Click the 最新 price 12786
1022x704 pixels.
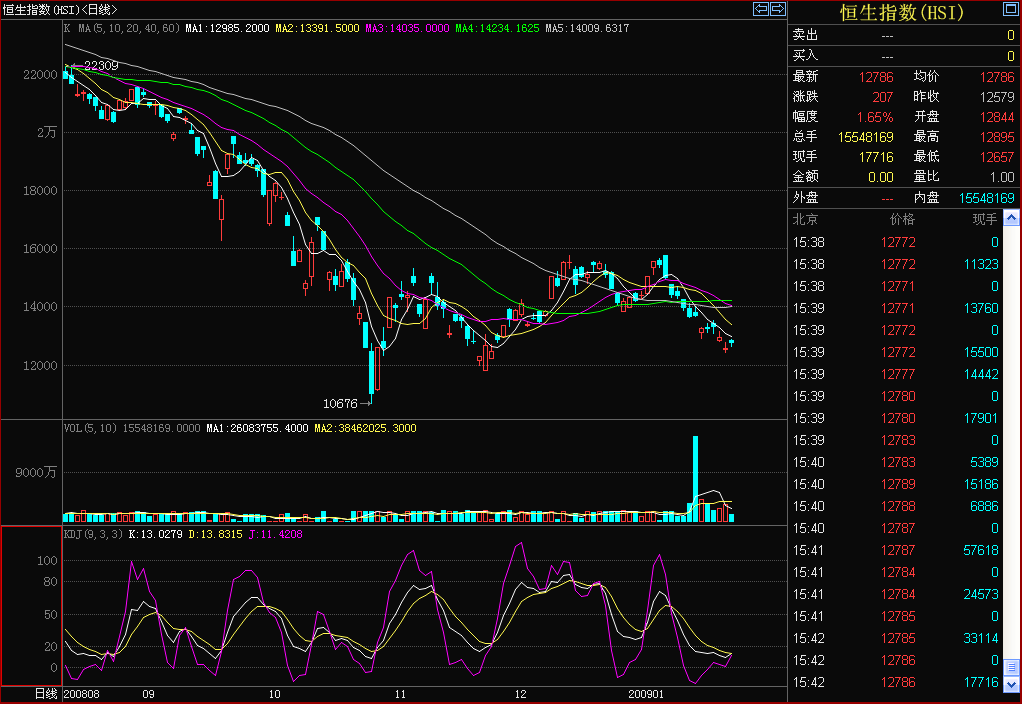click(x=876, y=77)
